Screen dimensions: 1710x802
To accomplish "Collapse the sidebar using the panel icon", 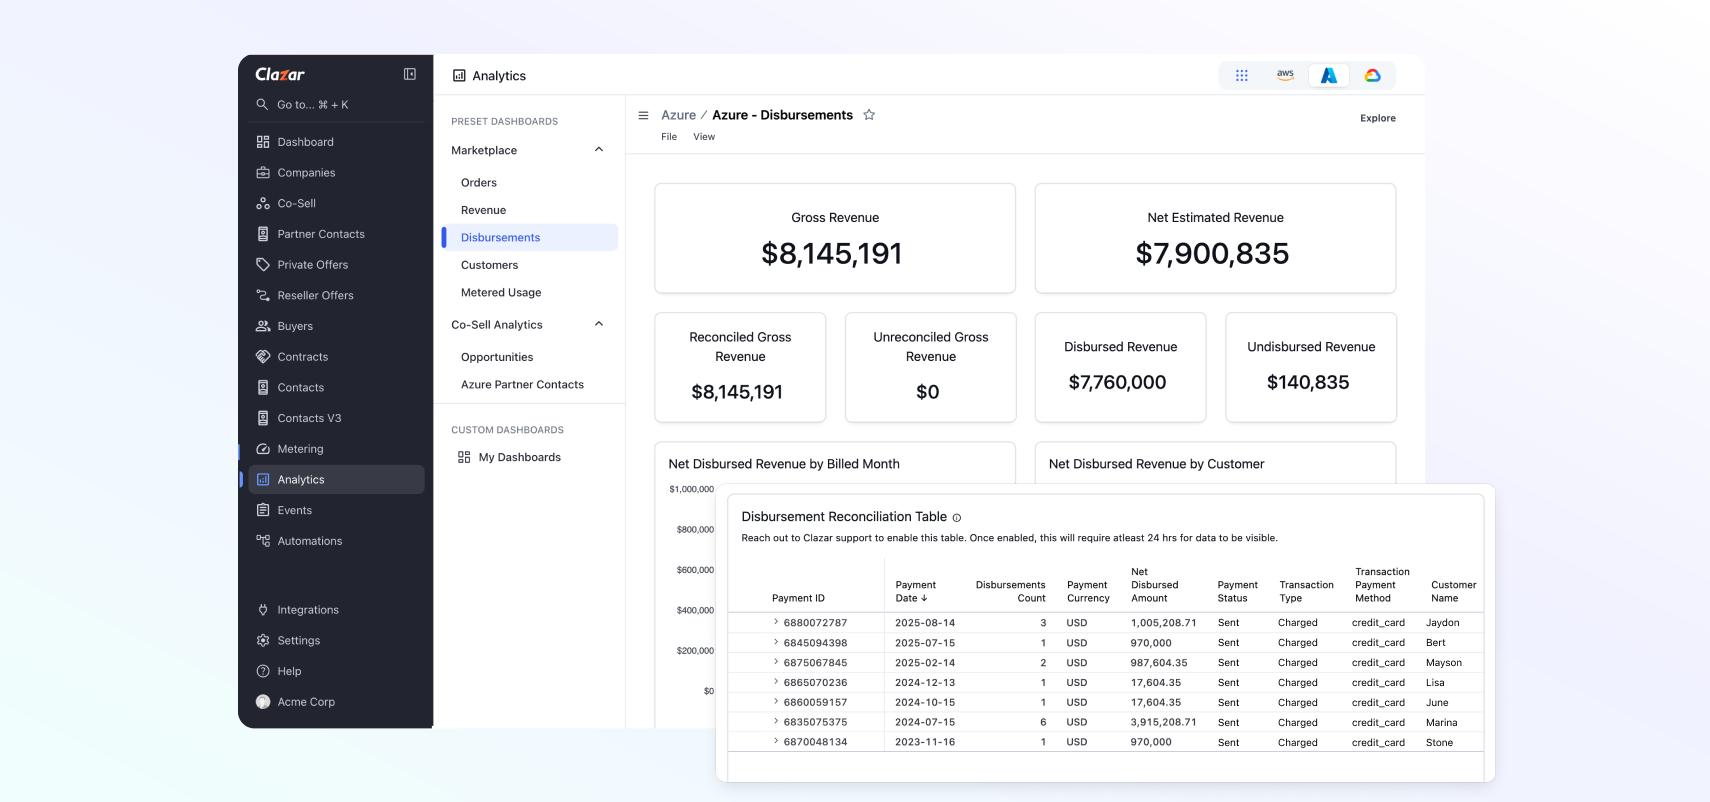I will point(410,74).
